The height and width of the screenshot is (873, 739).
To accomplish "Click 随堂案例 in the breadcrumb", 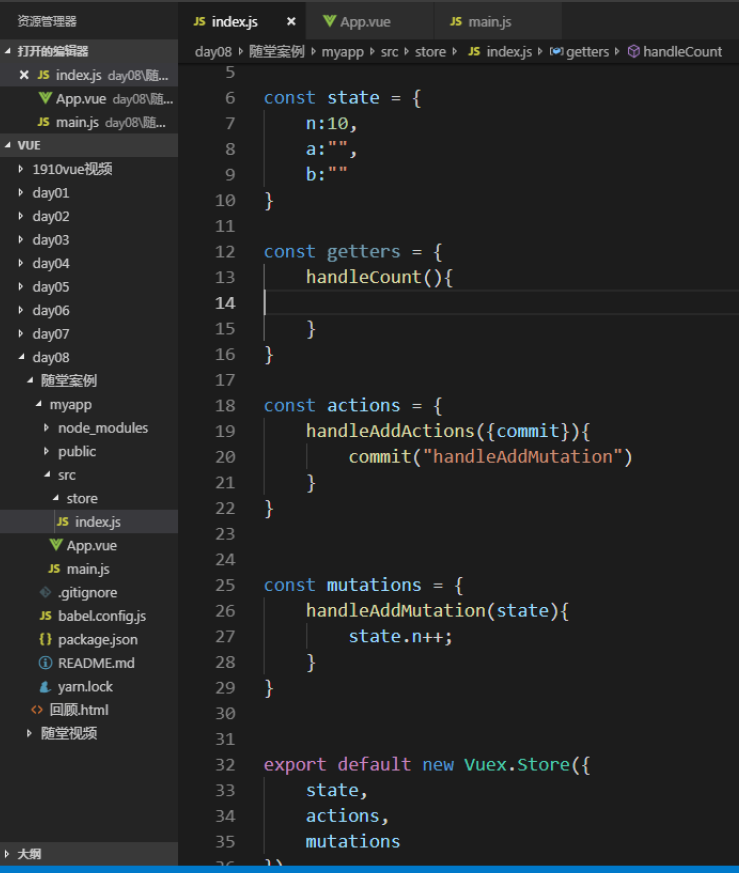I will (x=276, y=52).
